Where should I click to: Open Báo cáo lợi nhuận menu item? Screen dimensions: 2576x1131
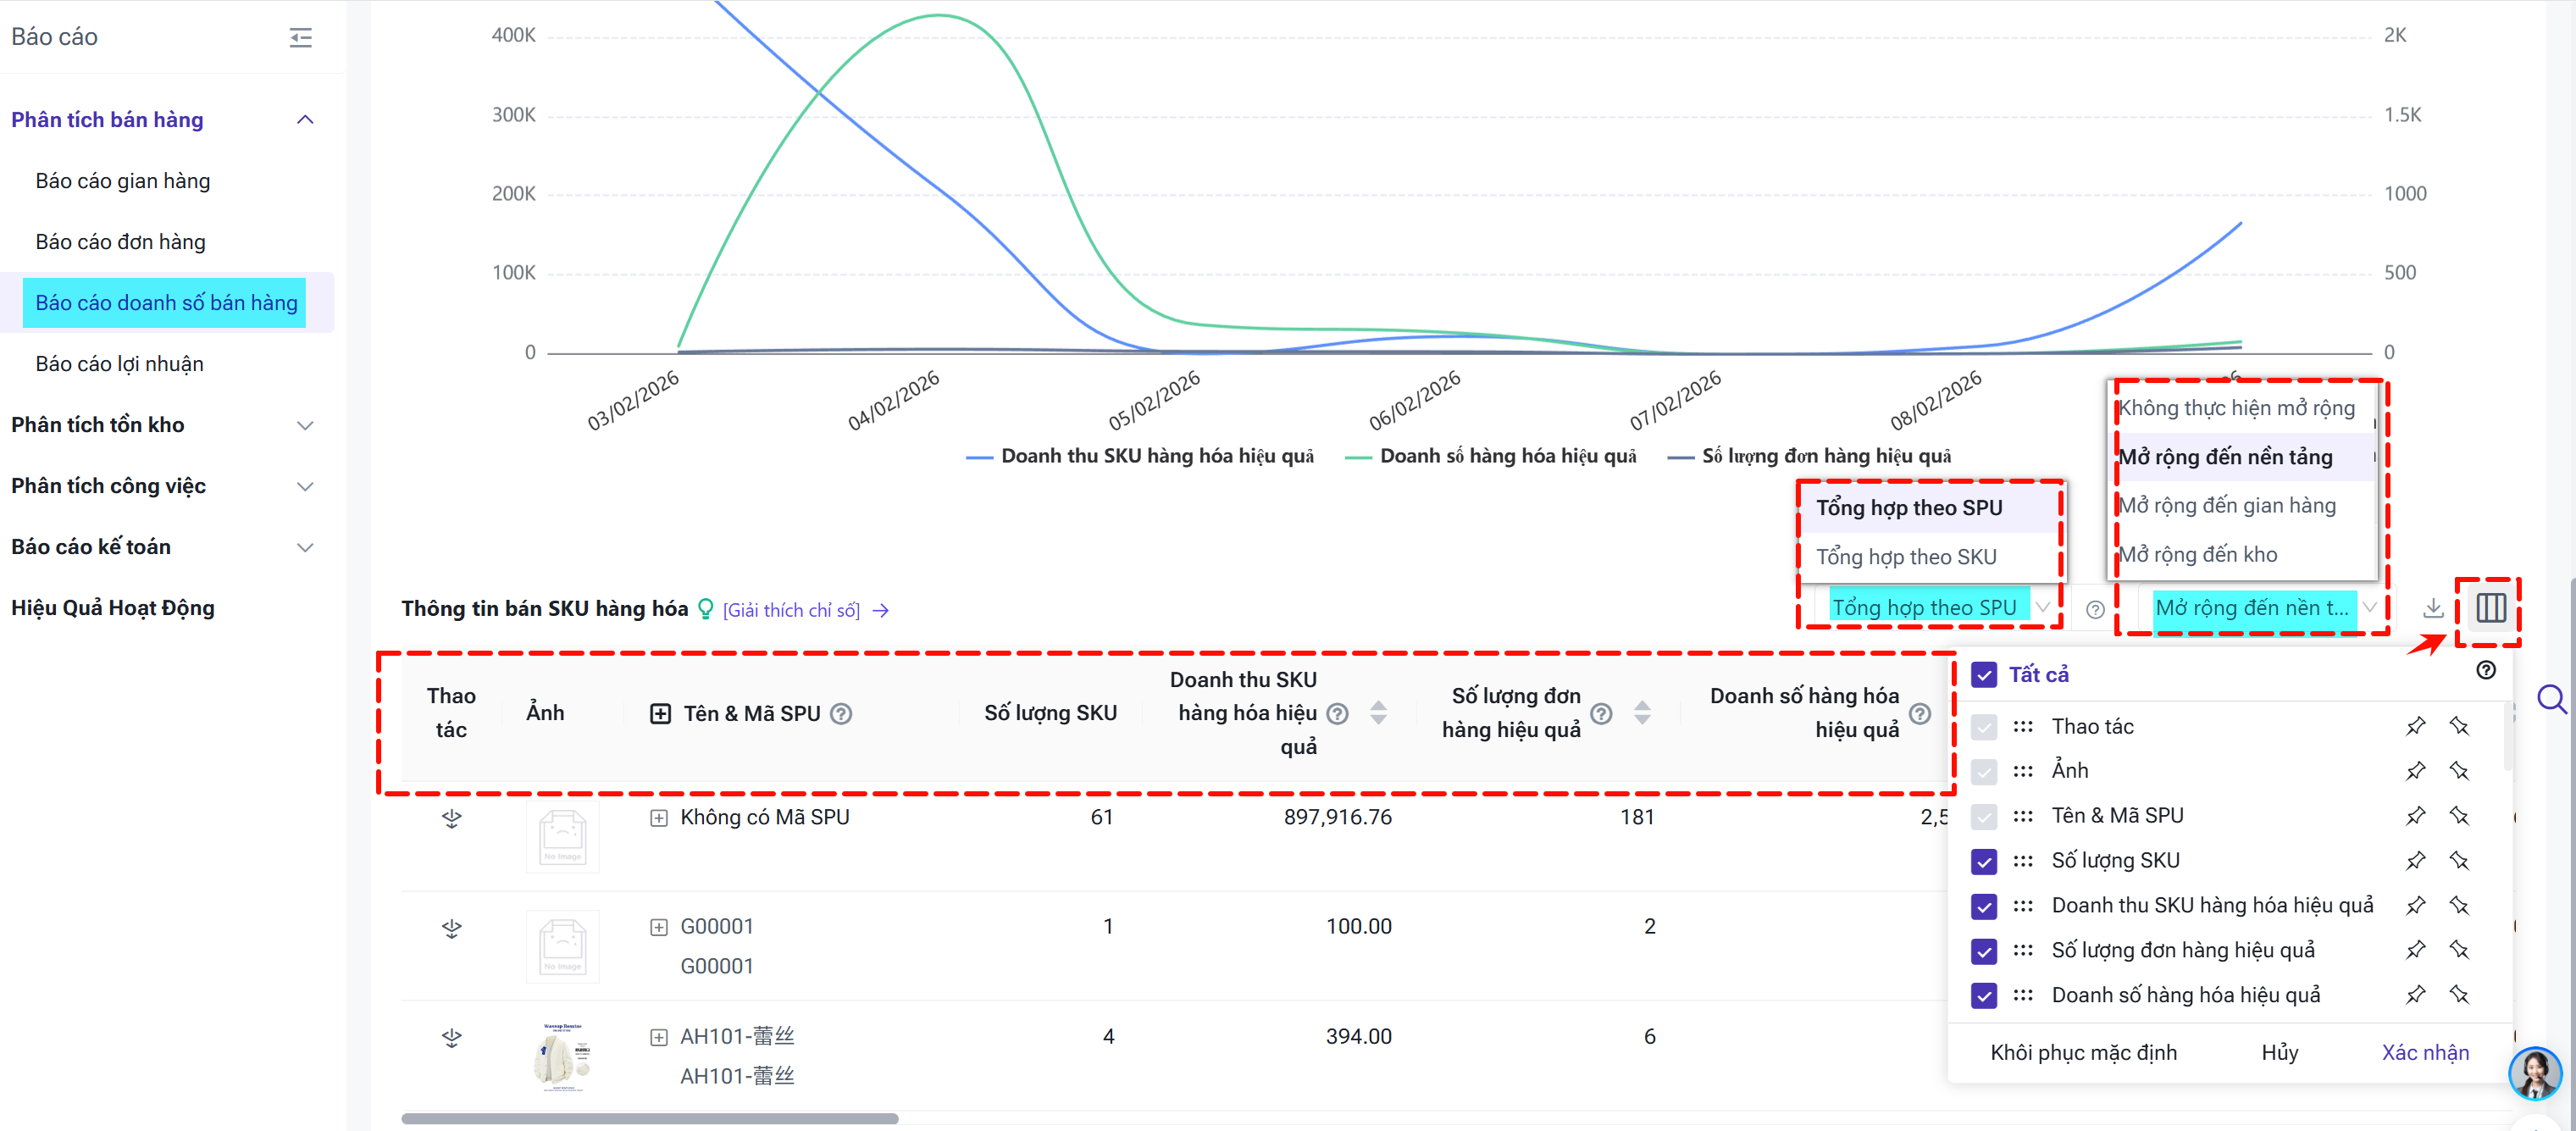[x=119, y=364]
